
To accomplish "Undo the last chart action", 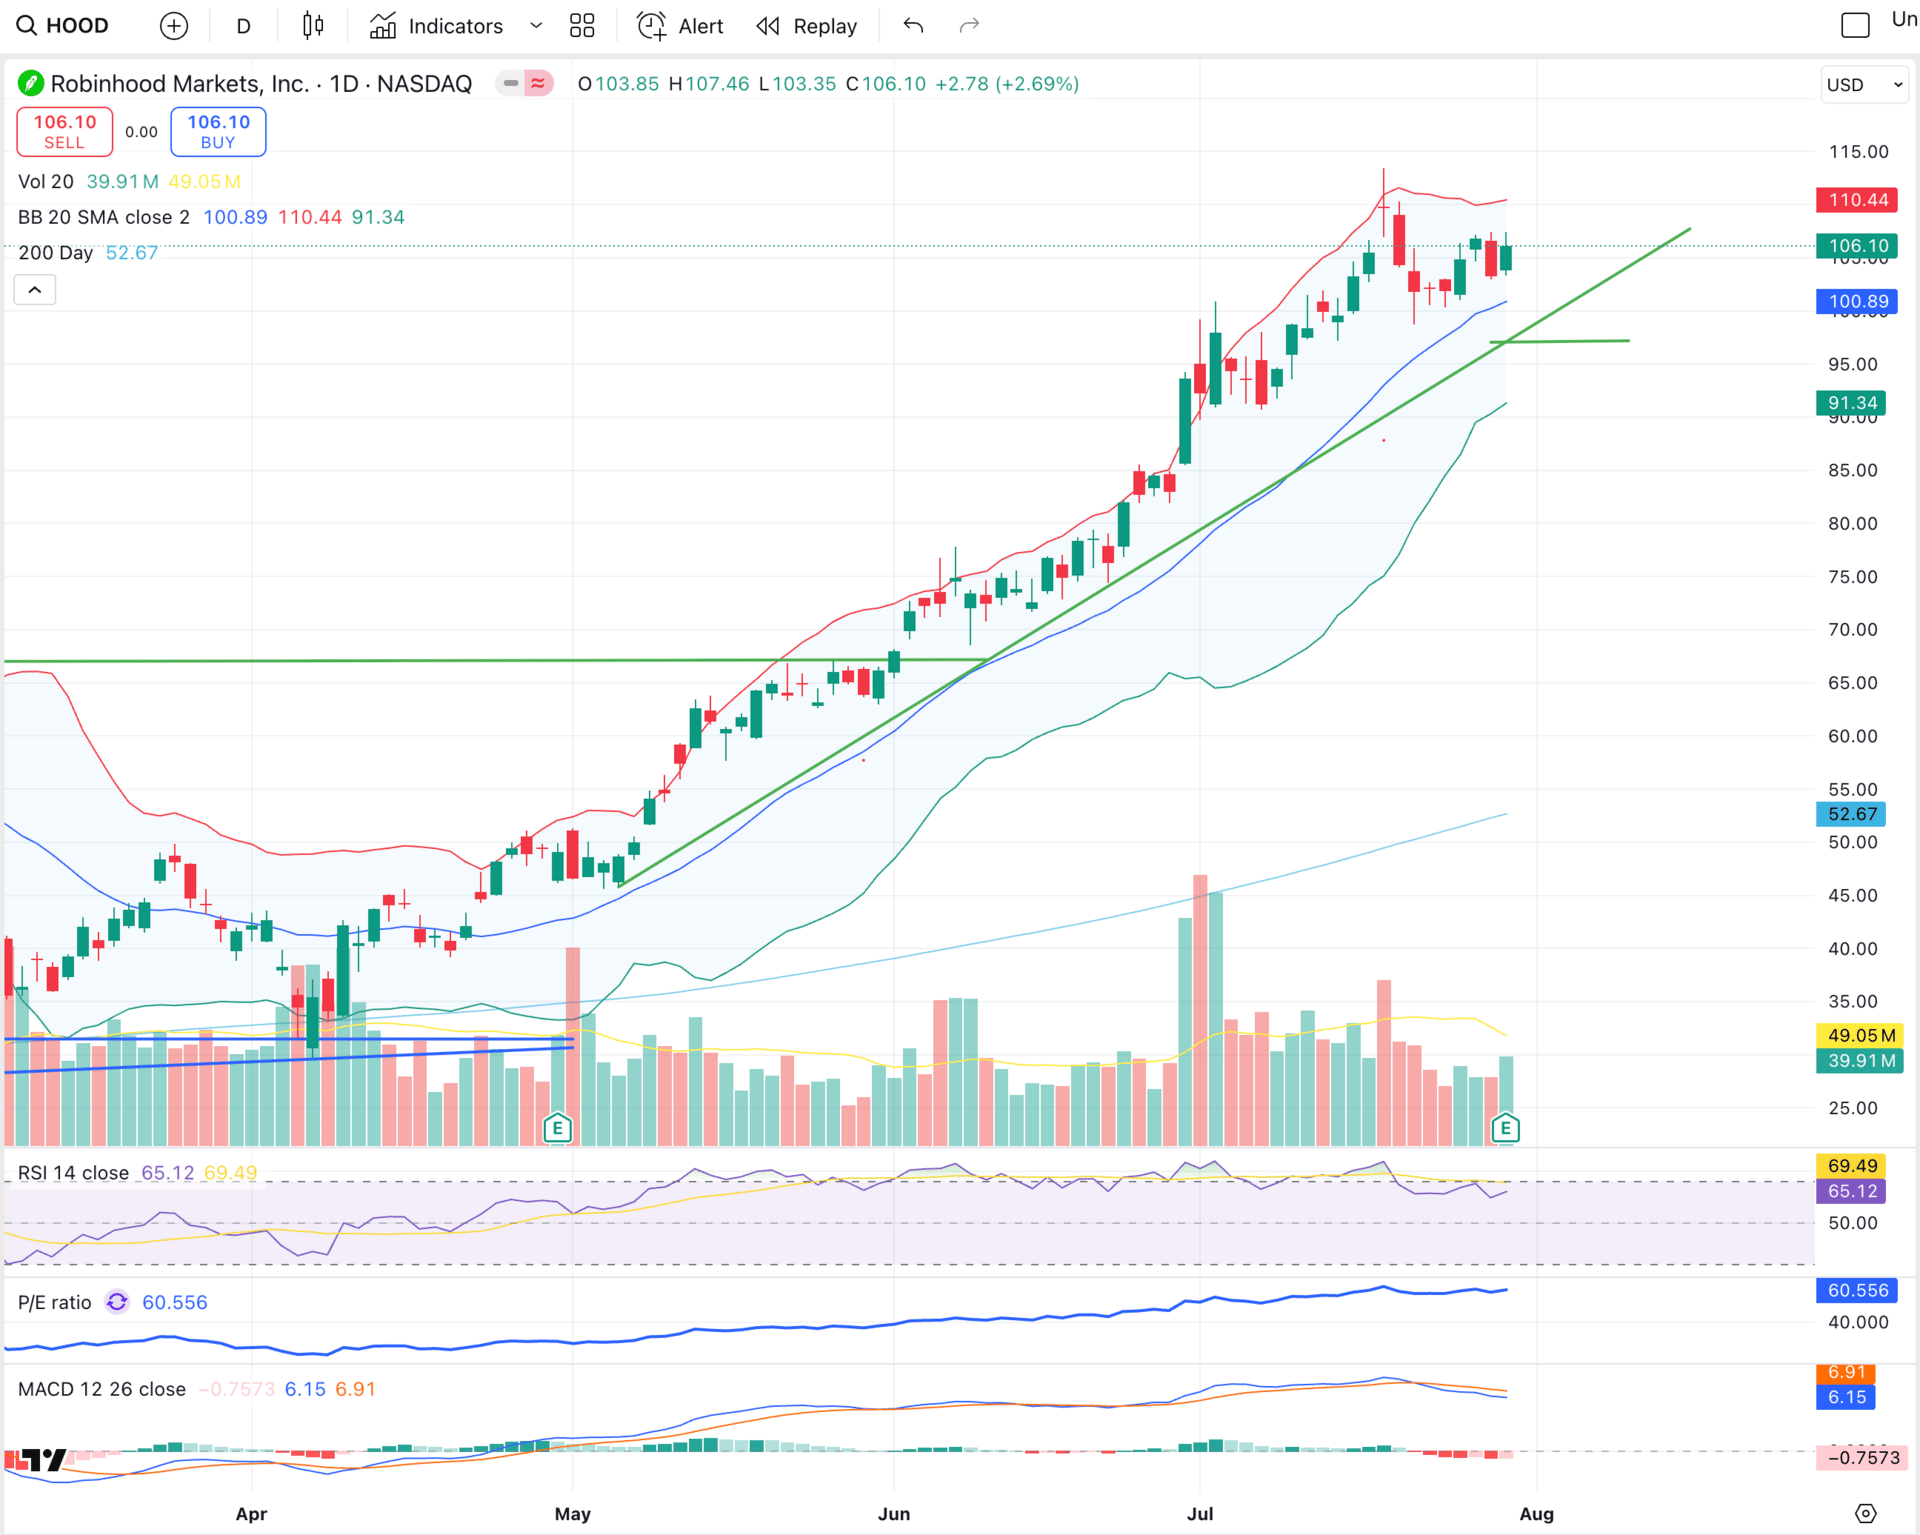I will pos(913,26).
